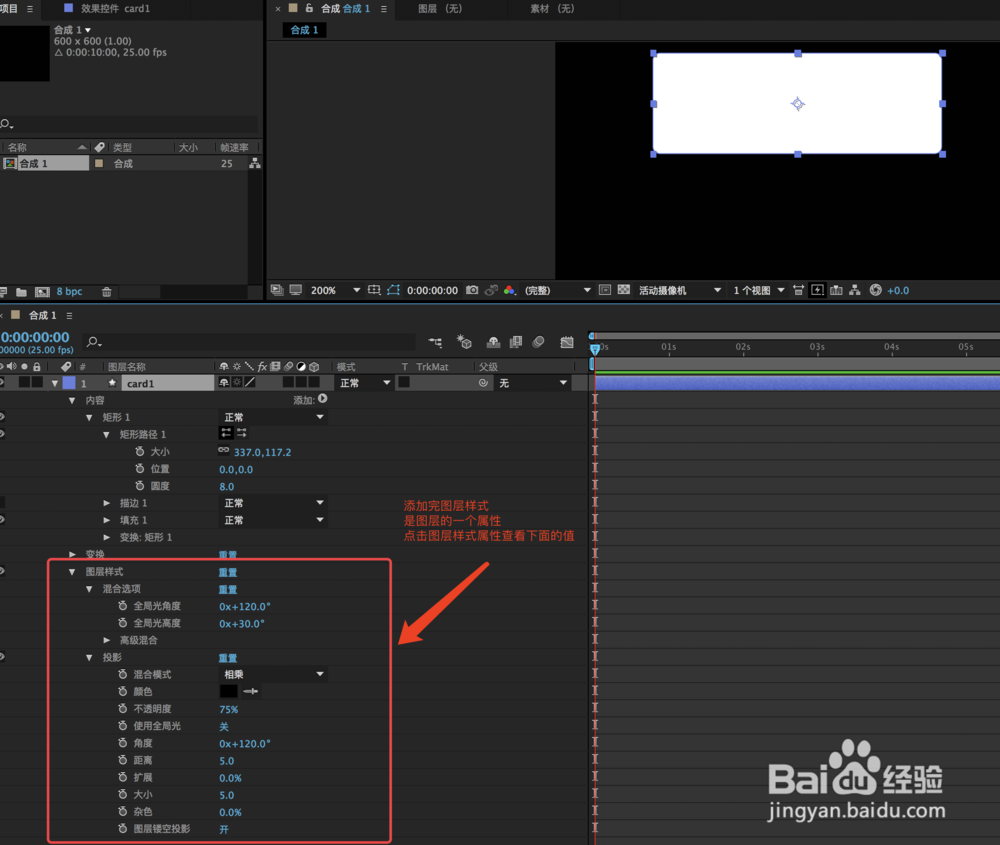
Task: Click always preview this view icon
Action: 277,290
